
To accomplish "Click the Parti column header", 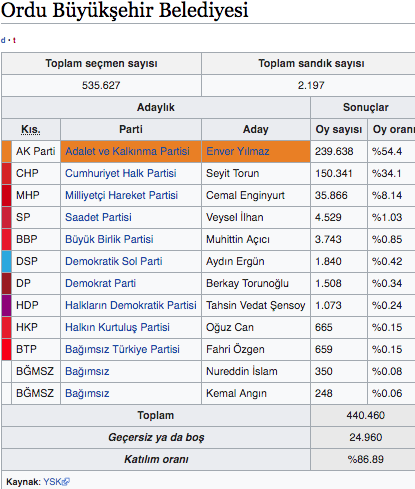I will pos(131,129).
